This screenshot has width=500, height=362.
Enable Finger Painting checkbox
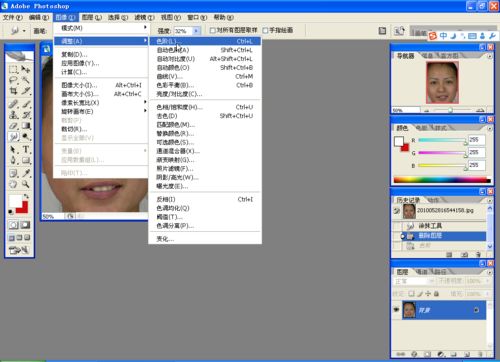[x=265, y=30]
